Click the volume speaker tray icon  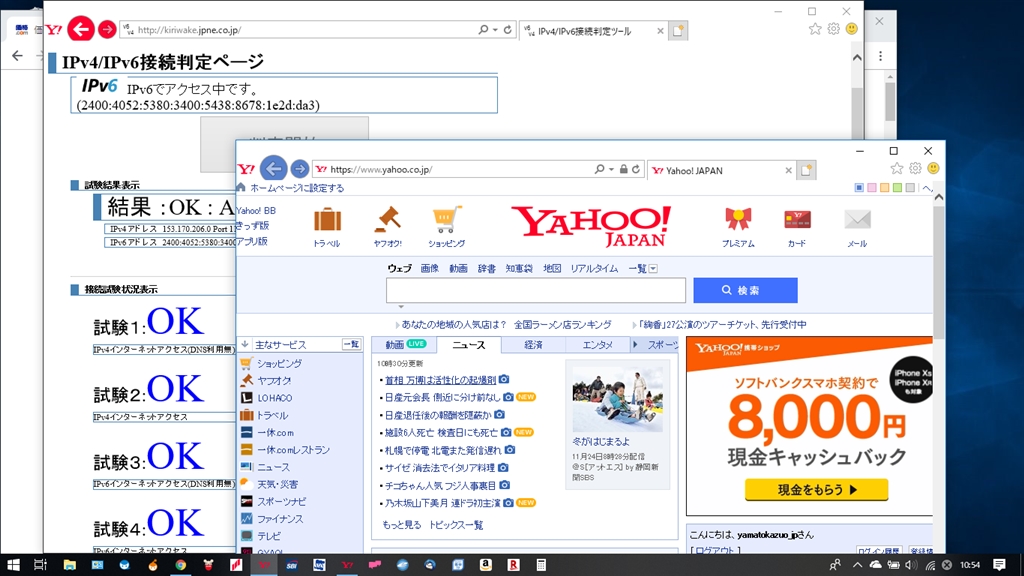(912, 565)
